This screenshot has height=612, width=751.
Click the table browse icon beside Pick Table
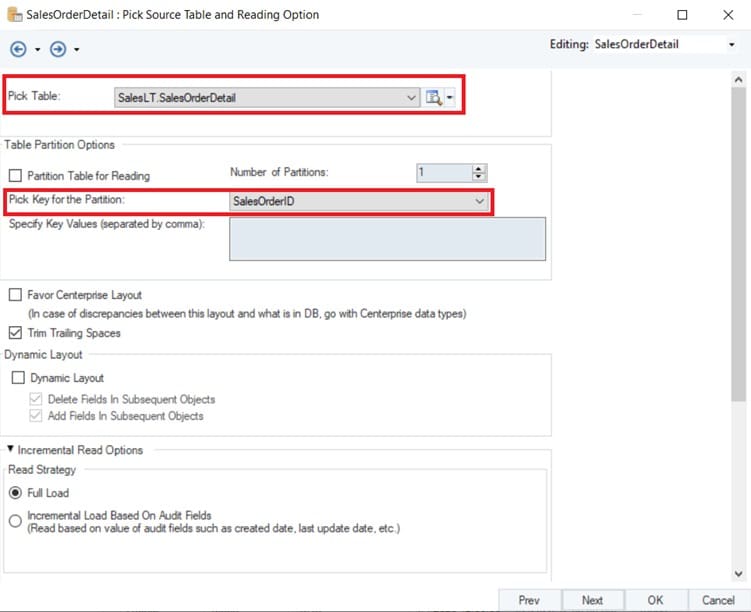pos(434,97)
